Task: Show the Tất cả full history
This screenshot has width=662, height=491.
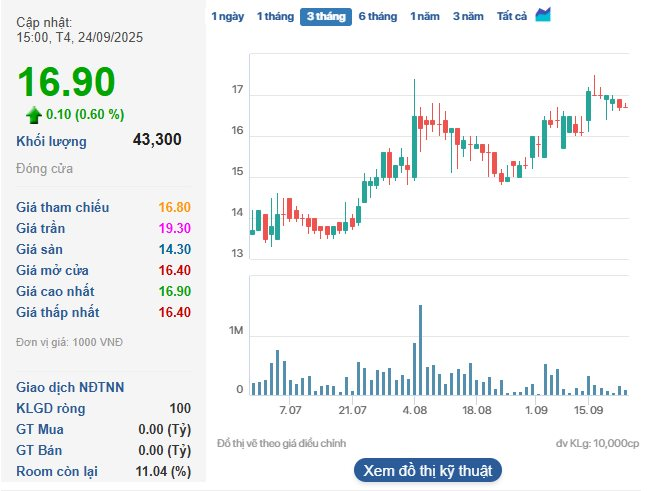Action: pyautogui.click(x=512, y=16)
